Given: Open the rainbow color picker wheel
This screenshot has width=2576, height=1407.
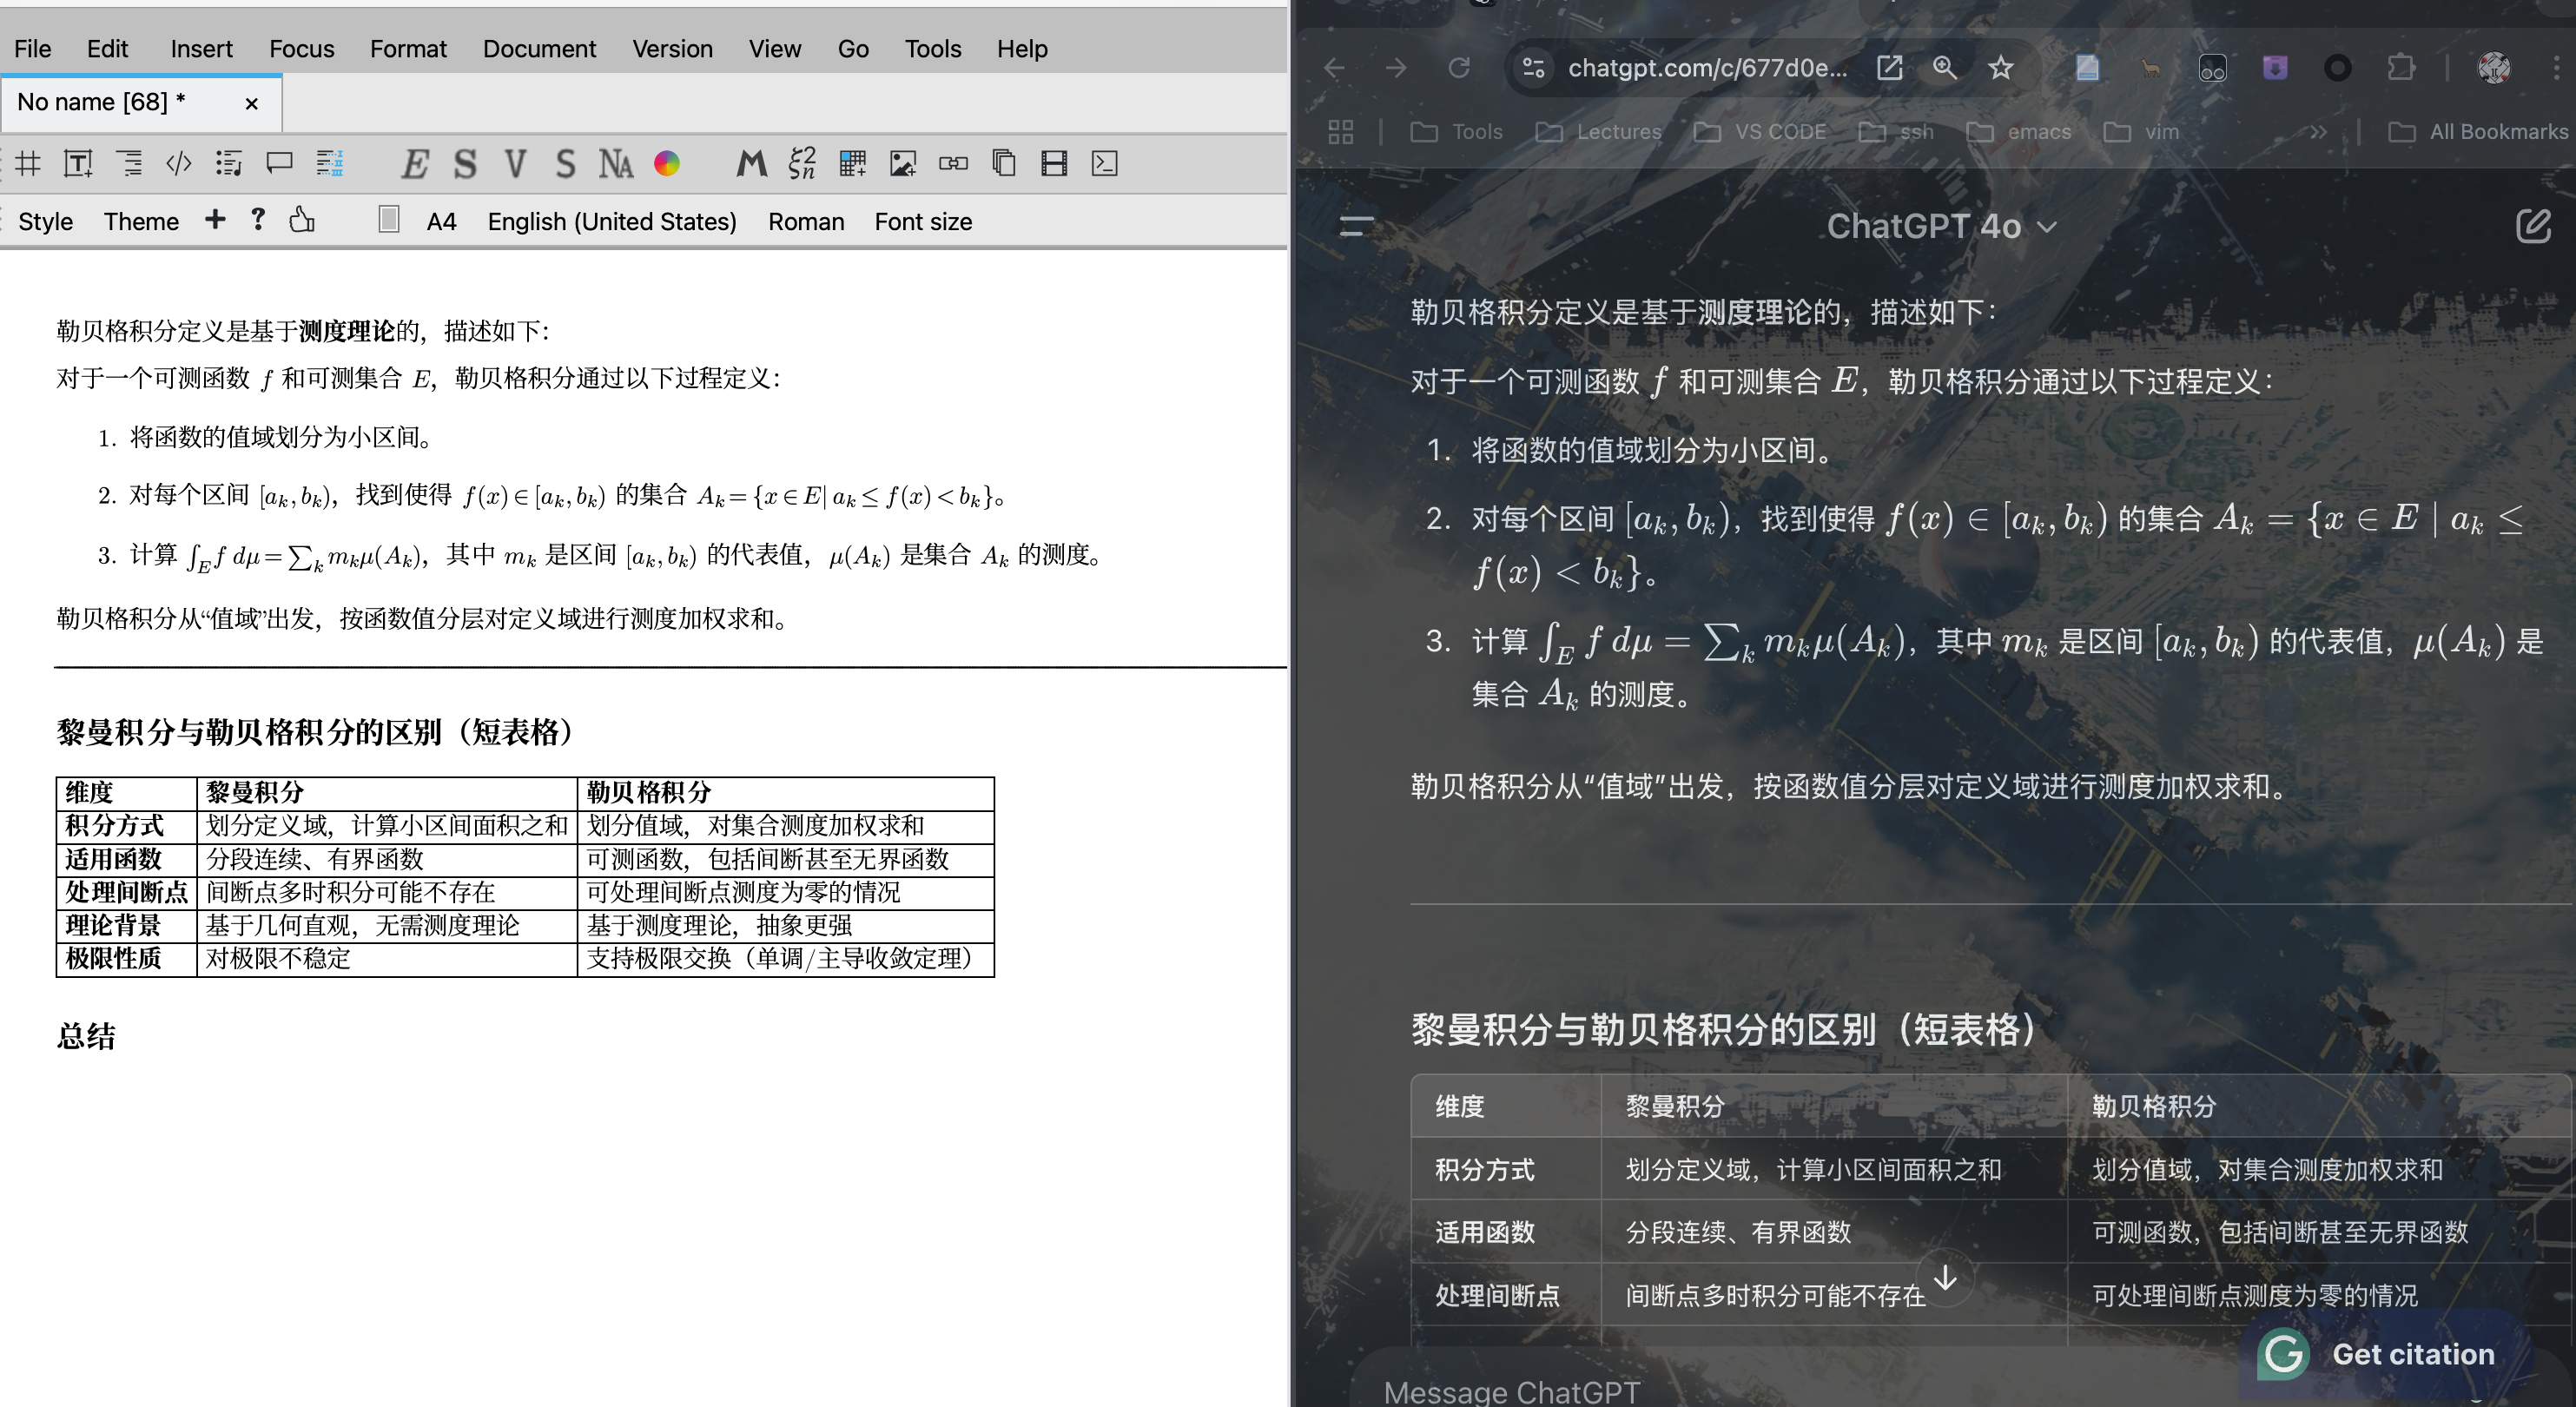Looking at the screenshot, I should [x=667, y=164].
